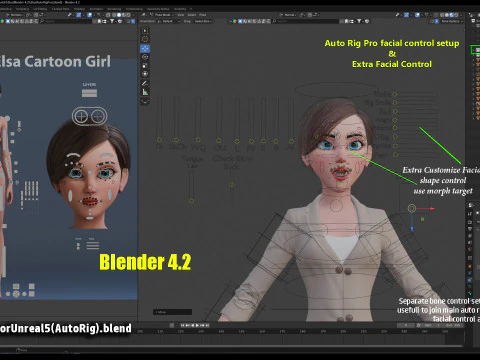Switch to Rendering workspace tab
Screen dimensions: 480x360
click(114, 9)
